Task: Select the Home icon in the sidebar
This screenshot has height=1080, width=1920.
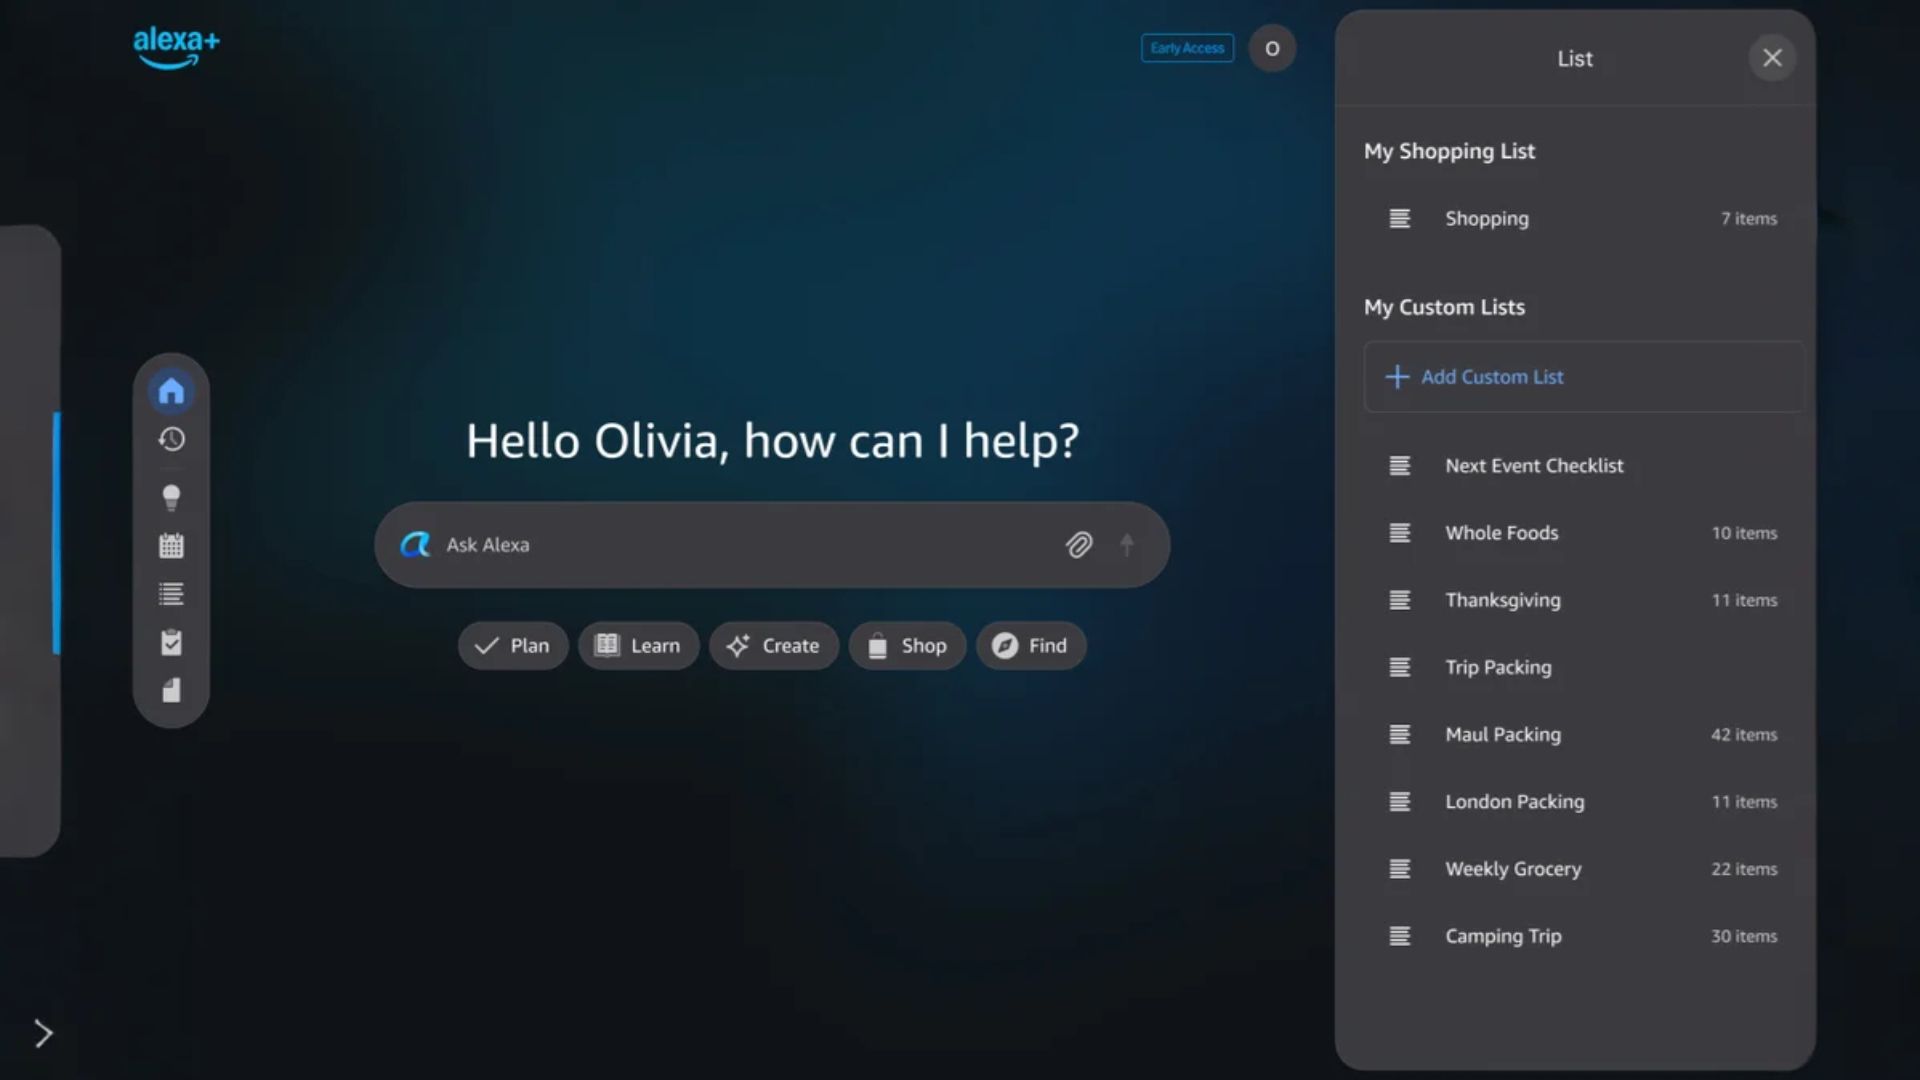Action: [x=171, y=391]
